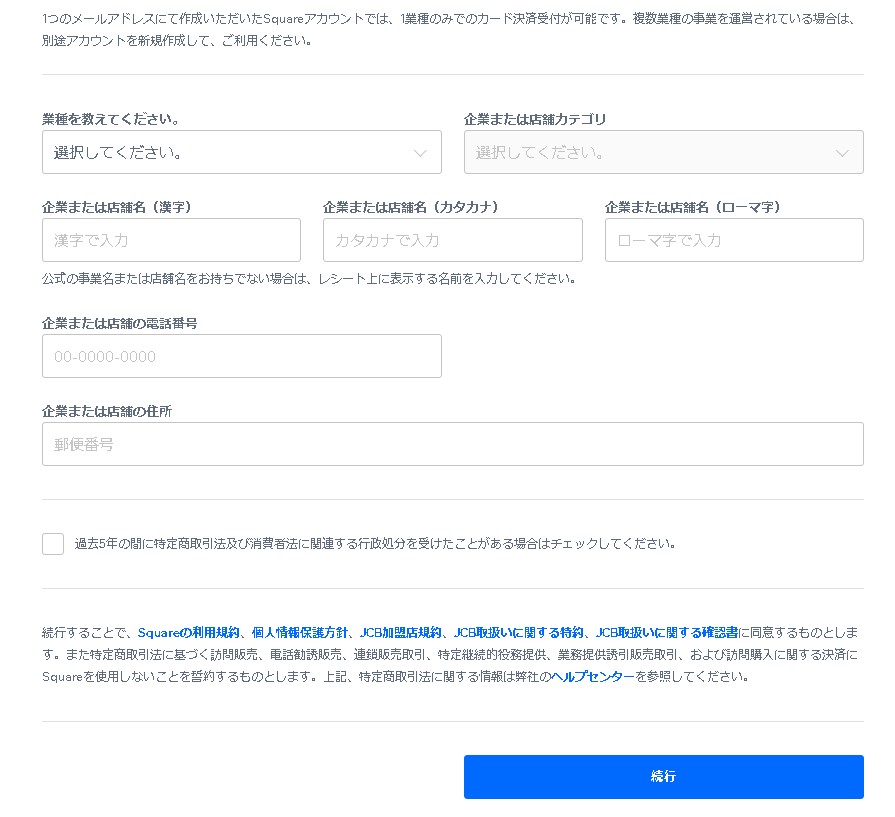This screenshot has height=817, width=895.
Task: Open the JCB加盟店規約 link
Action: click(401, 633)
